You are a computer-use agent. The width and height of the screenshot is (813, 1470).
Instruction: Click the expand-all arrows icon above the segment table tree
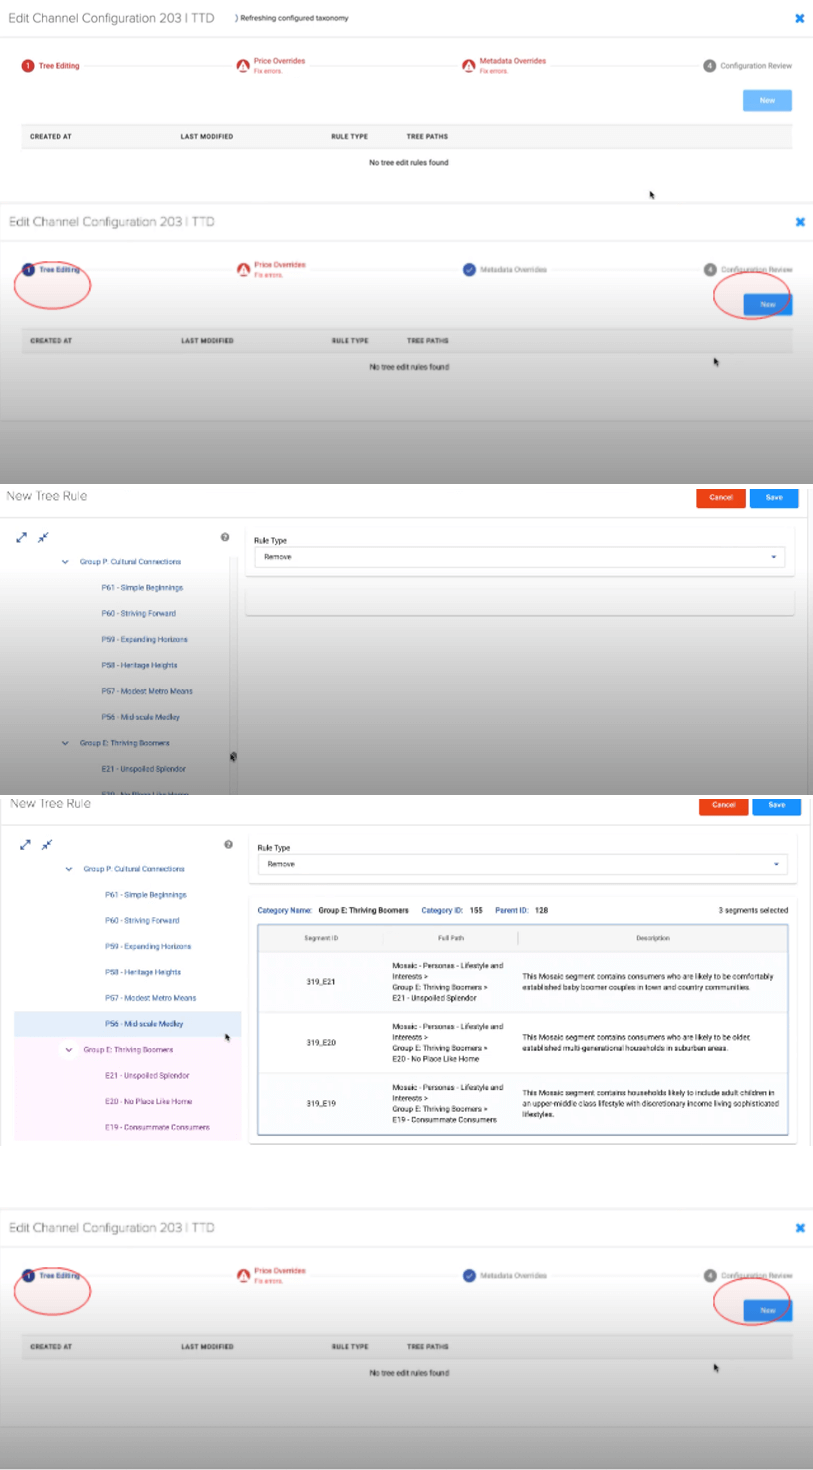pyautogui.click(x=26, y=845)
